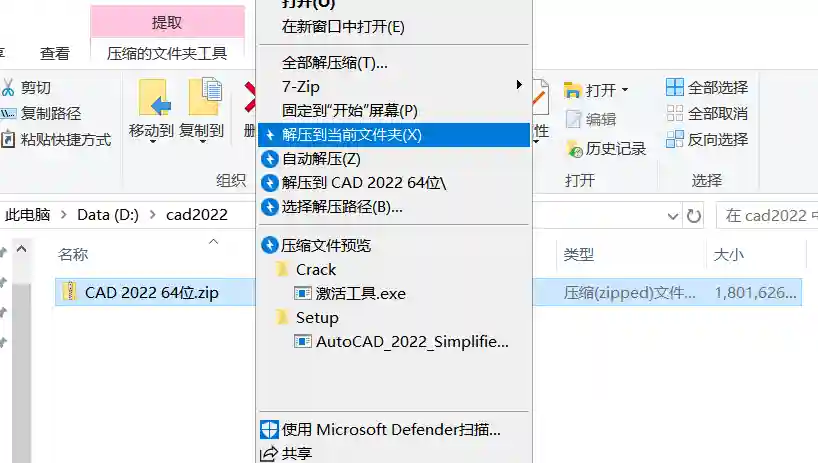Open the History record icon
Image resolution: width=818 pixels, height=463 pixels.
click(574, 149)
